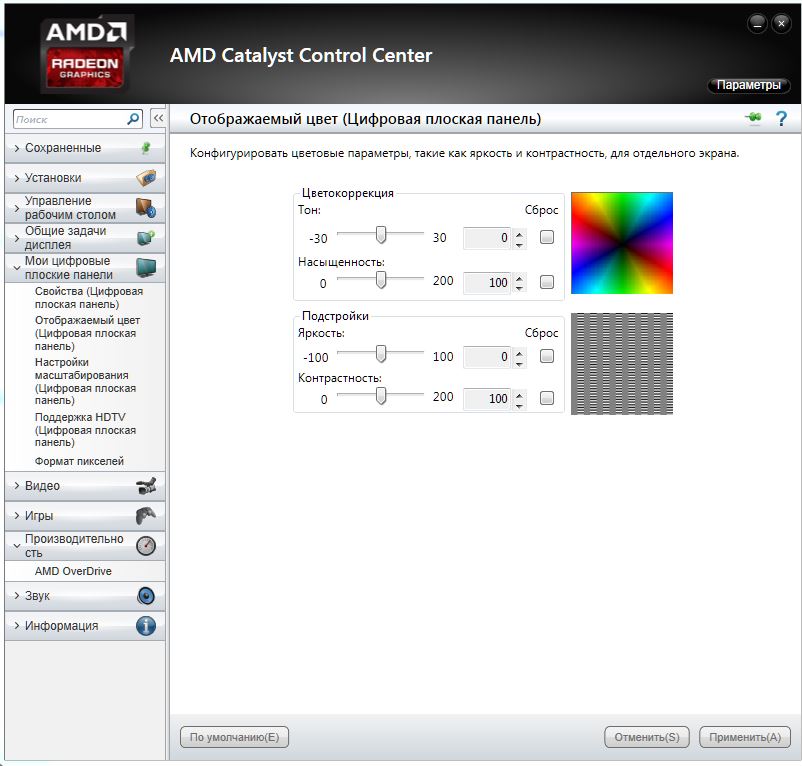
Task: Click the Общие задачи дисплея icon
Action: click(x=146, y=238)
